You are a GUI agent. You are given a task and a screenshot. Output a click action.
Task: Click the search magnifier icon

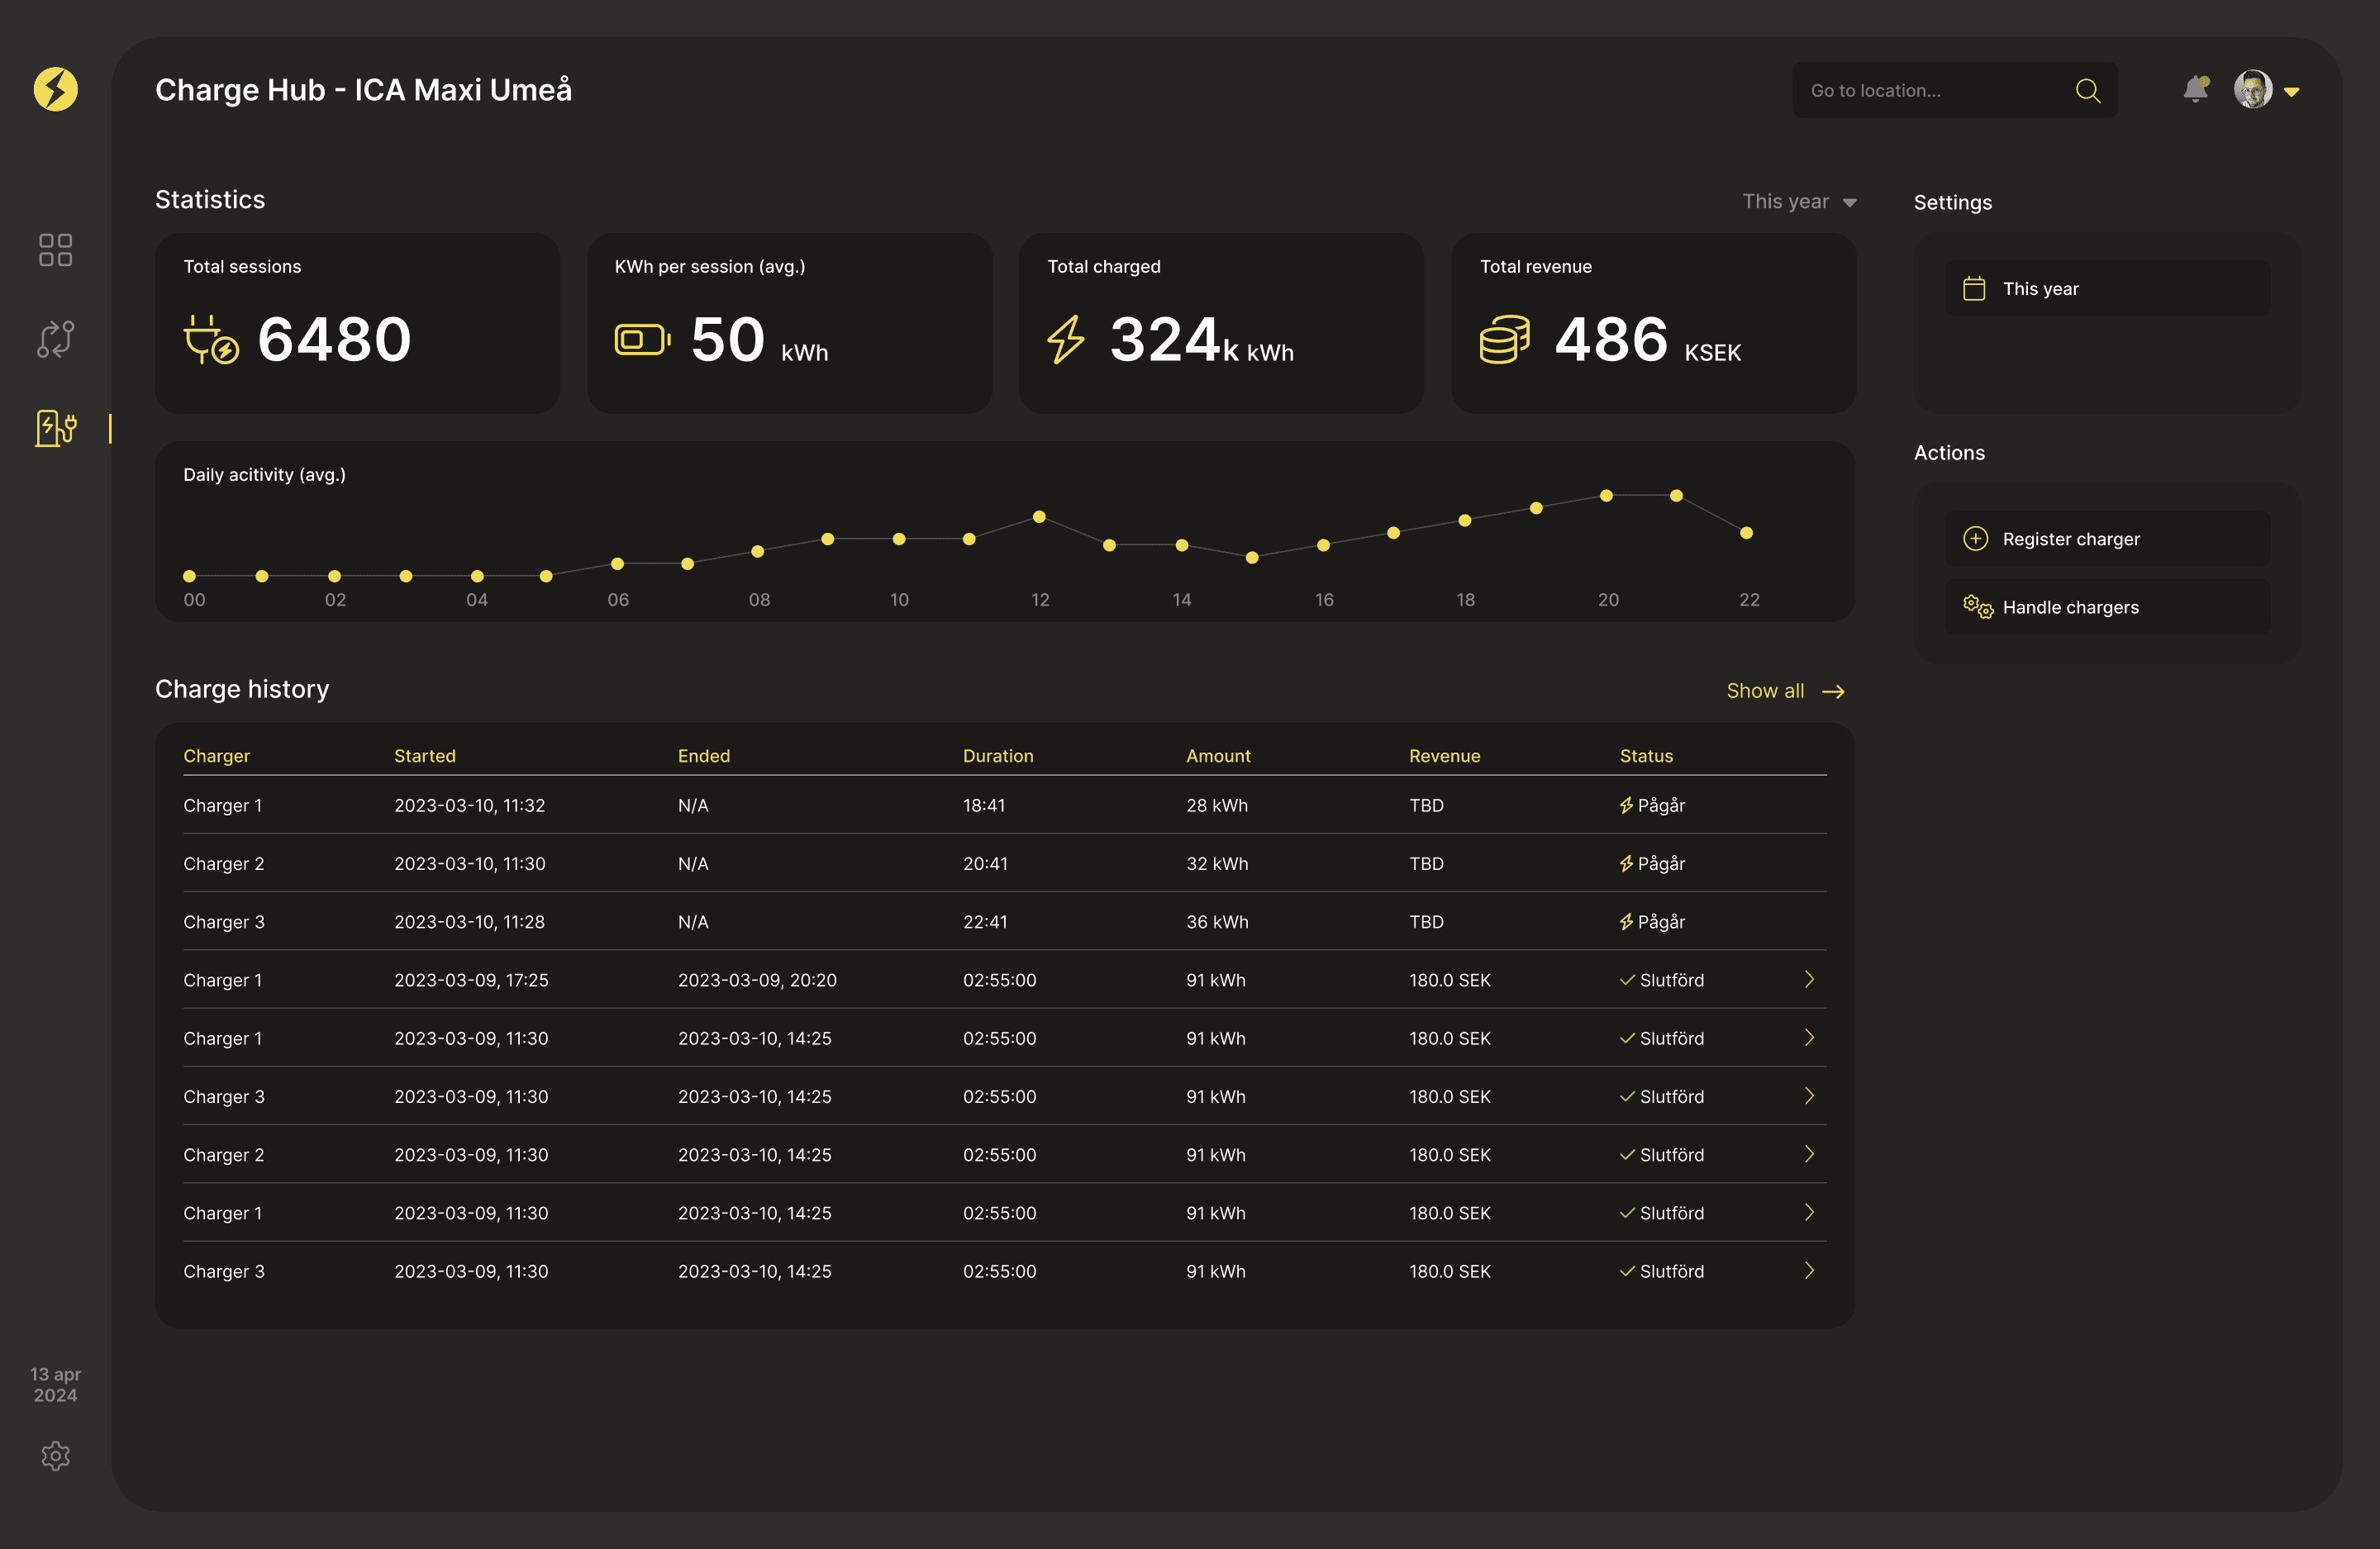[x=2087, y=91]
